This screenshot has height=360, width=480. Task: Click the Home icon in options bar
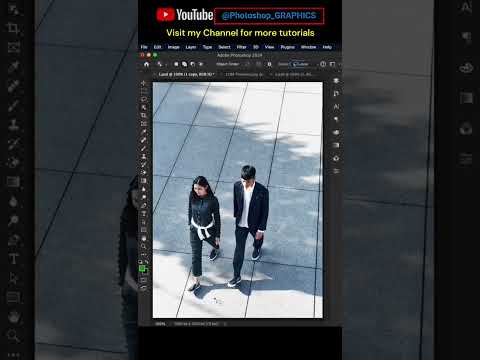point(146,64)
